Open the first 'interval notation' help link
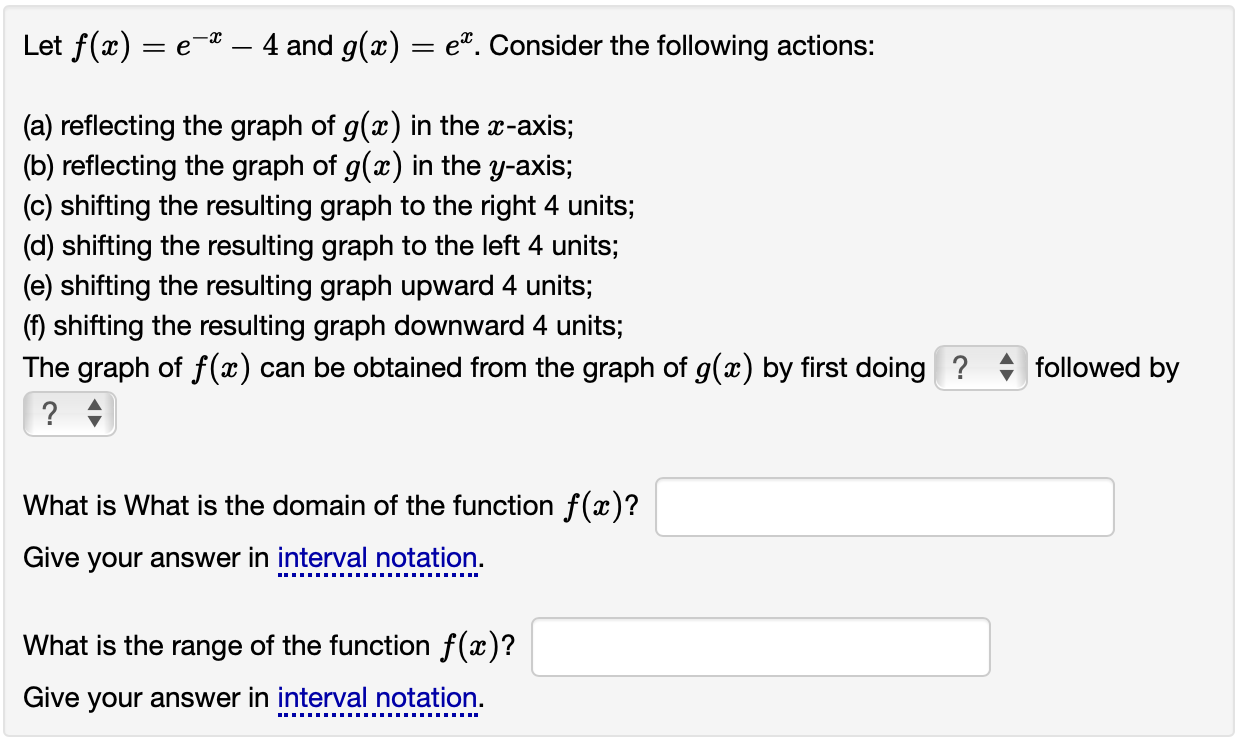 point(378,557)
